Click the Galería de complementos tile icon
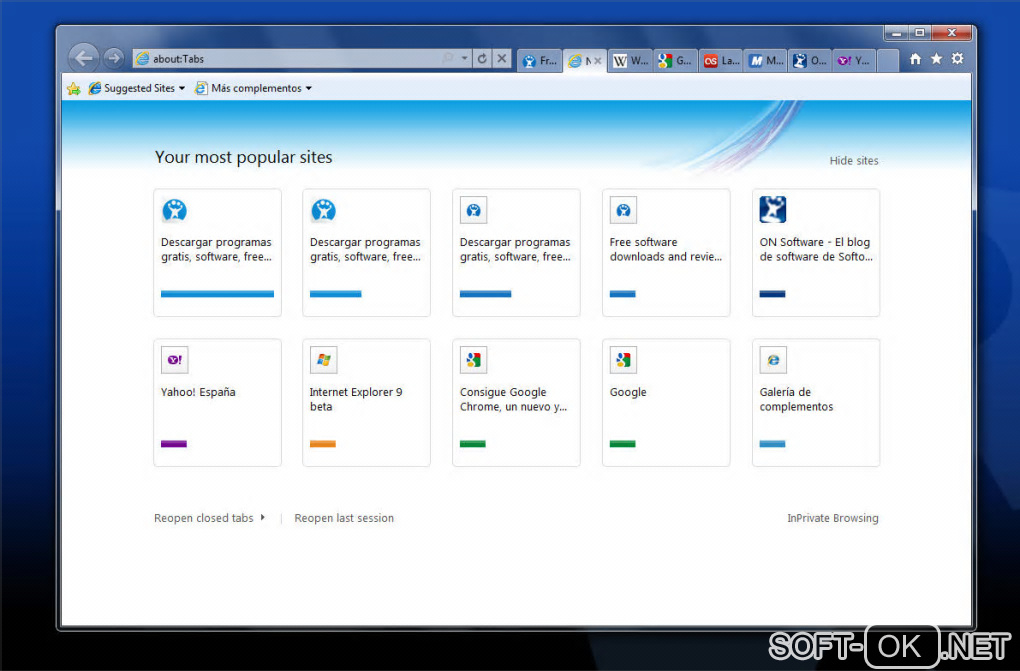The image size is (1020, 671). pyautogui.click(x=773, y=360)
